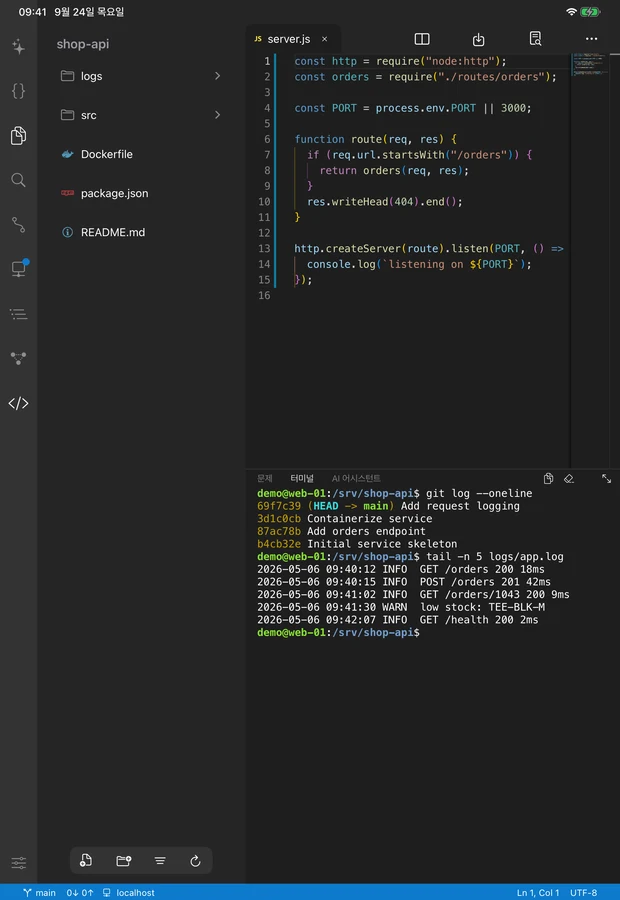Open the settings sliders icon
Screen dimensions: 620x900
pyautogui.click(x=18, y=863)
